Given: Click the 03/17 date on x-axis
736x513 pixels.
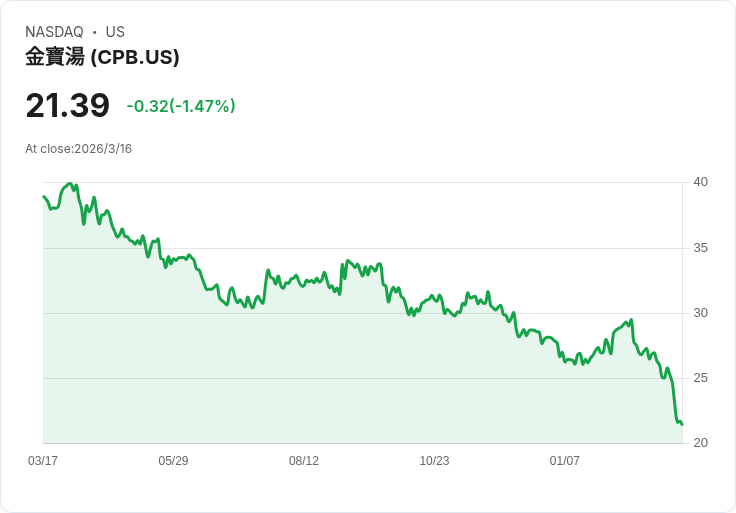Looking at the screenshot, I should (x=43, y=460).
